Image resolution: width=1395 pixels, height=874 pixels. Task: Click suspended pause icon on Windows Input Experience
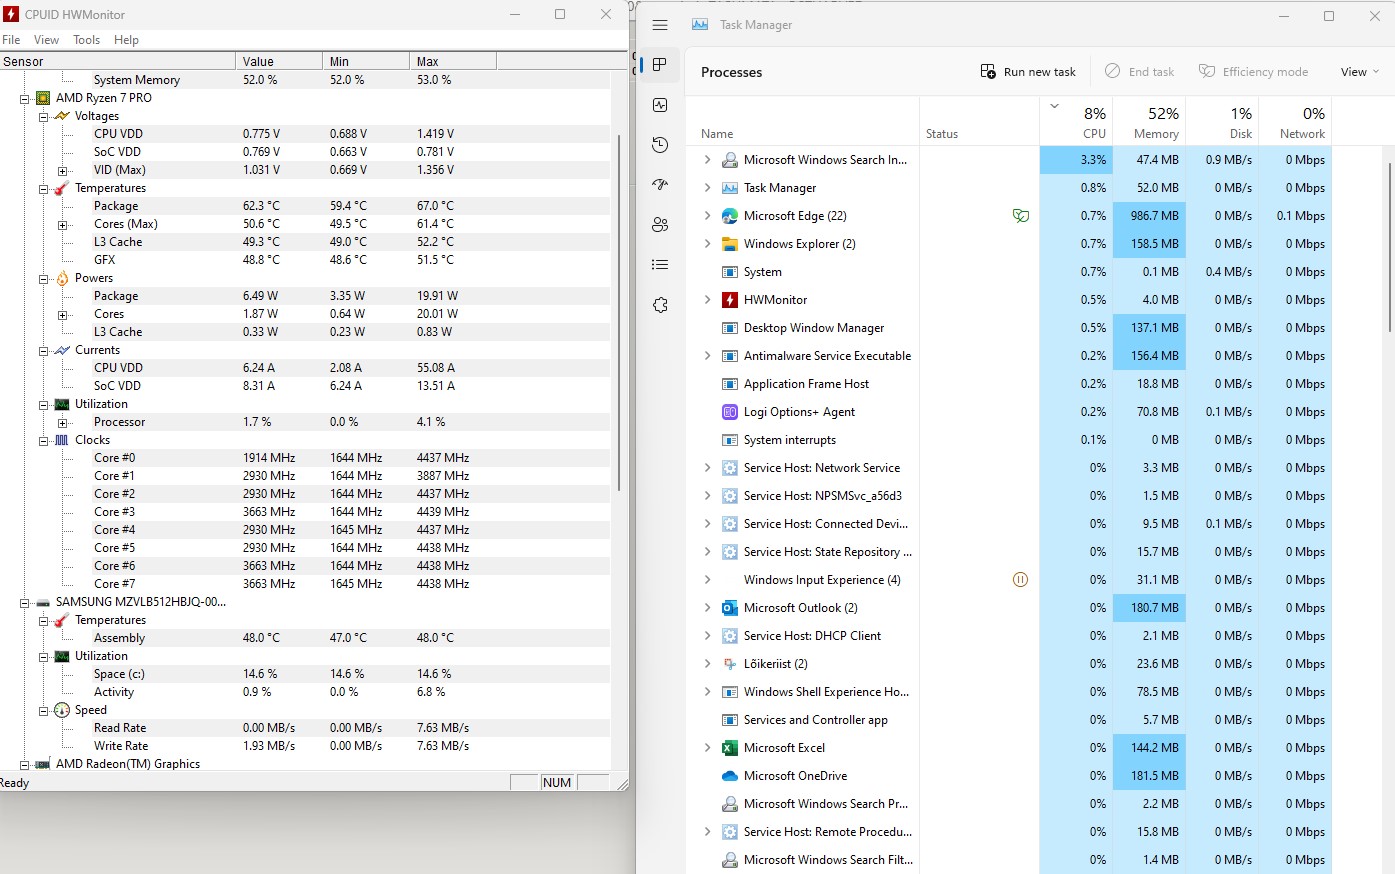pos(1020,580)
